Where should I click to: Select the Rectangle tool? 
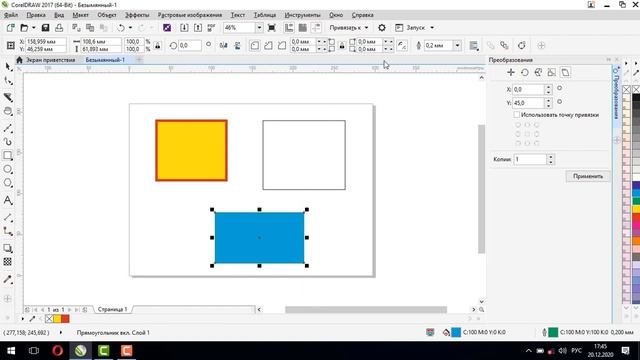[x=8, y=156]
